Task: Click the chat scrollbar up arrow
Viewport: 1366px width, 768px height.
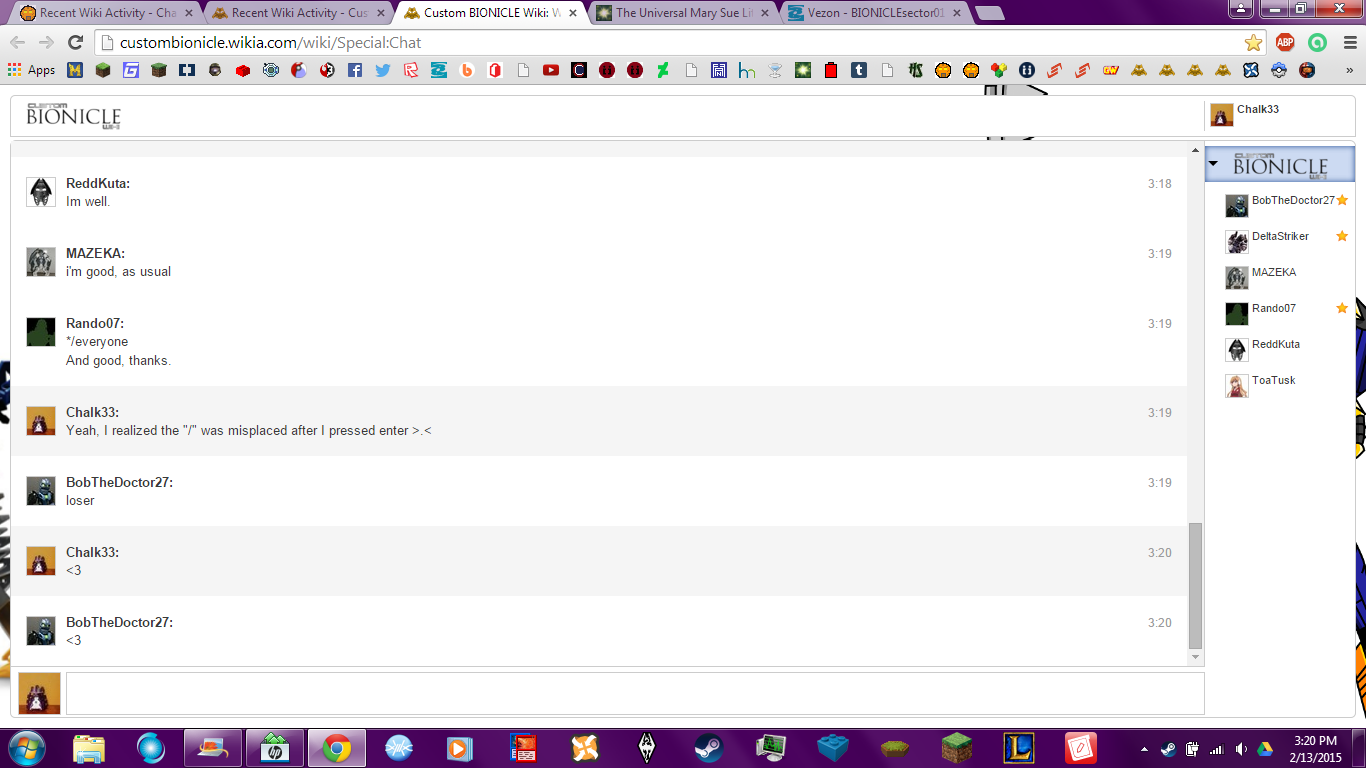Action: (1196, 150)
